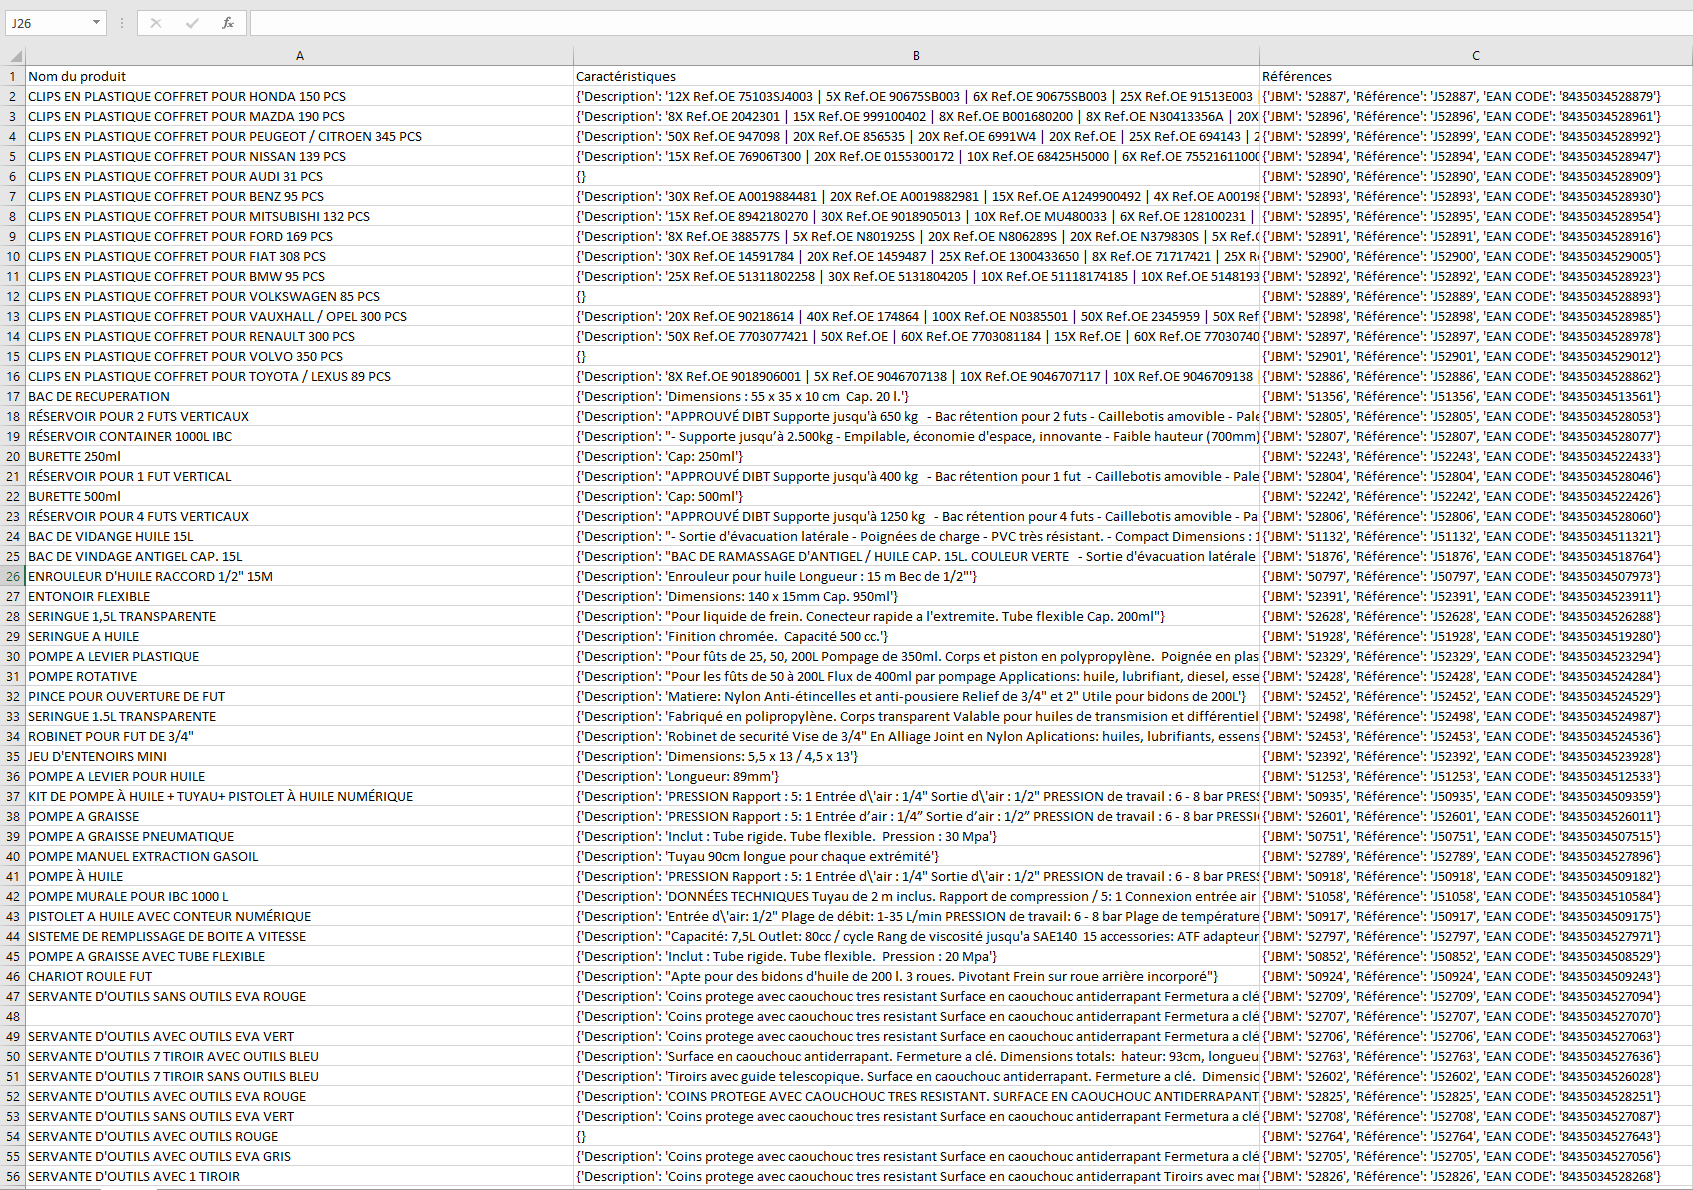Click references cell containing JBM '50918'
Image resolution: width=1693 pixels, height=1190 pixels.
(x=1476, y=876)
